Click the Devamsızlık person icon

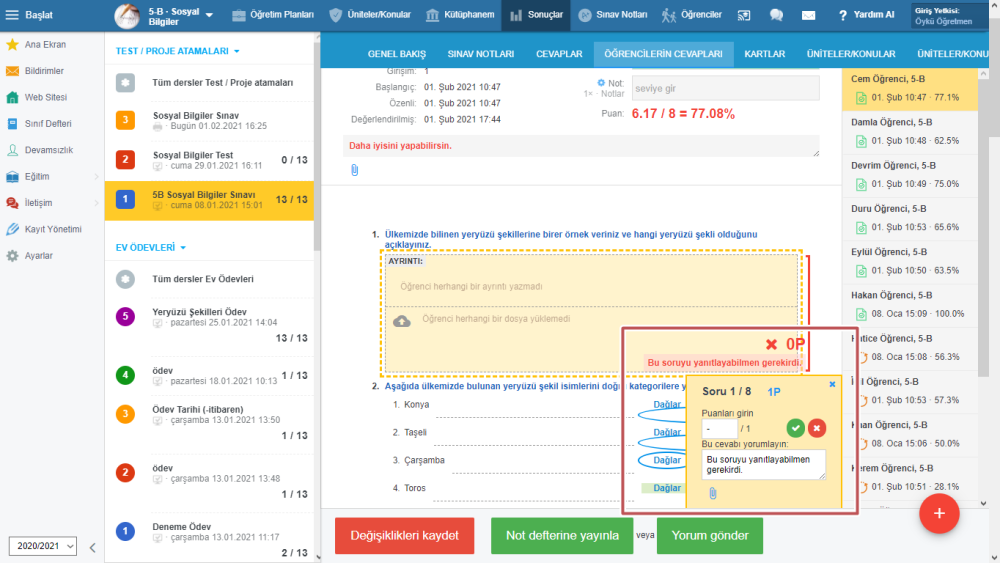[12, 150]
